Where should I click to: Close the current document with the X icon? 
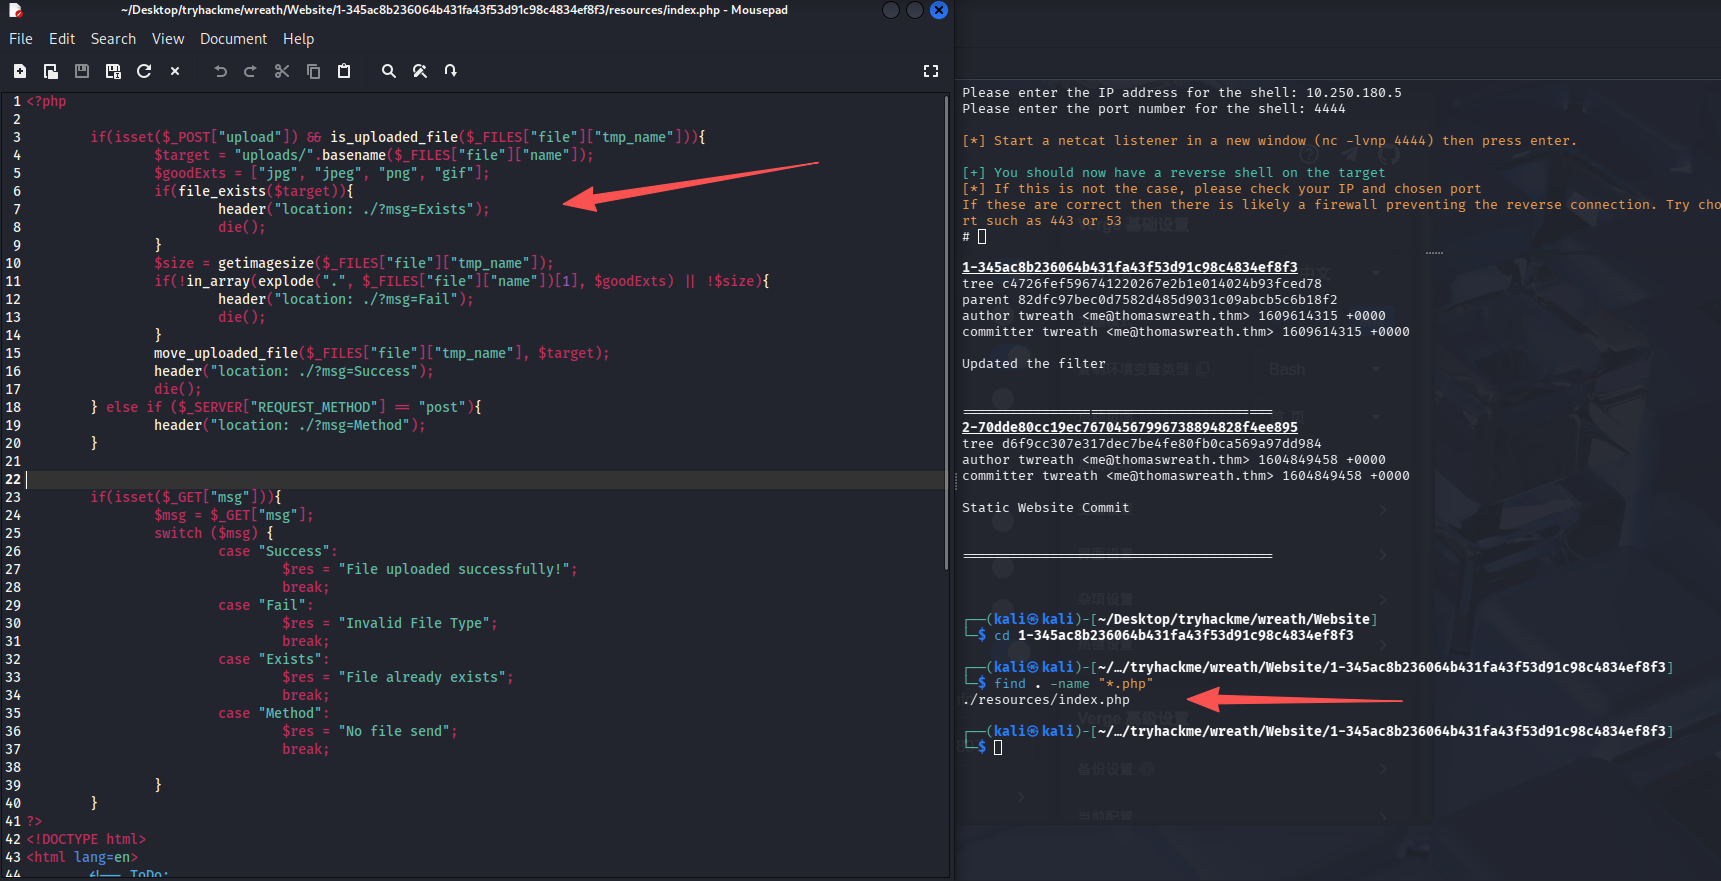(x=175, y=71)
